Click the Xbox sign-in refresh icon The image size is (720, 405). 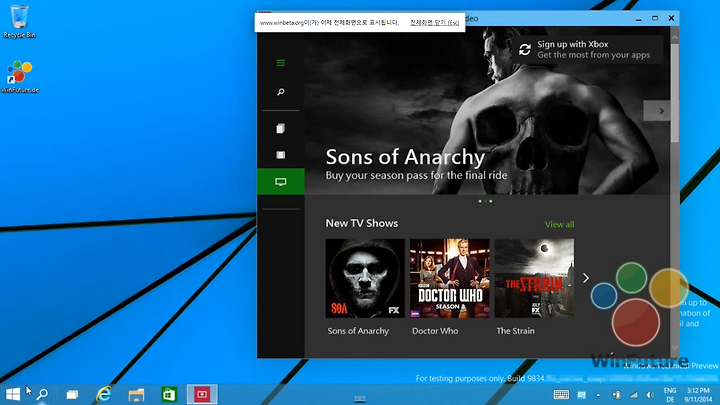point(525,49)
